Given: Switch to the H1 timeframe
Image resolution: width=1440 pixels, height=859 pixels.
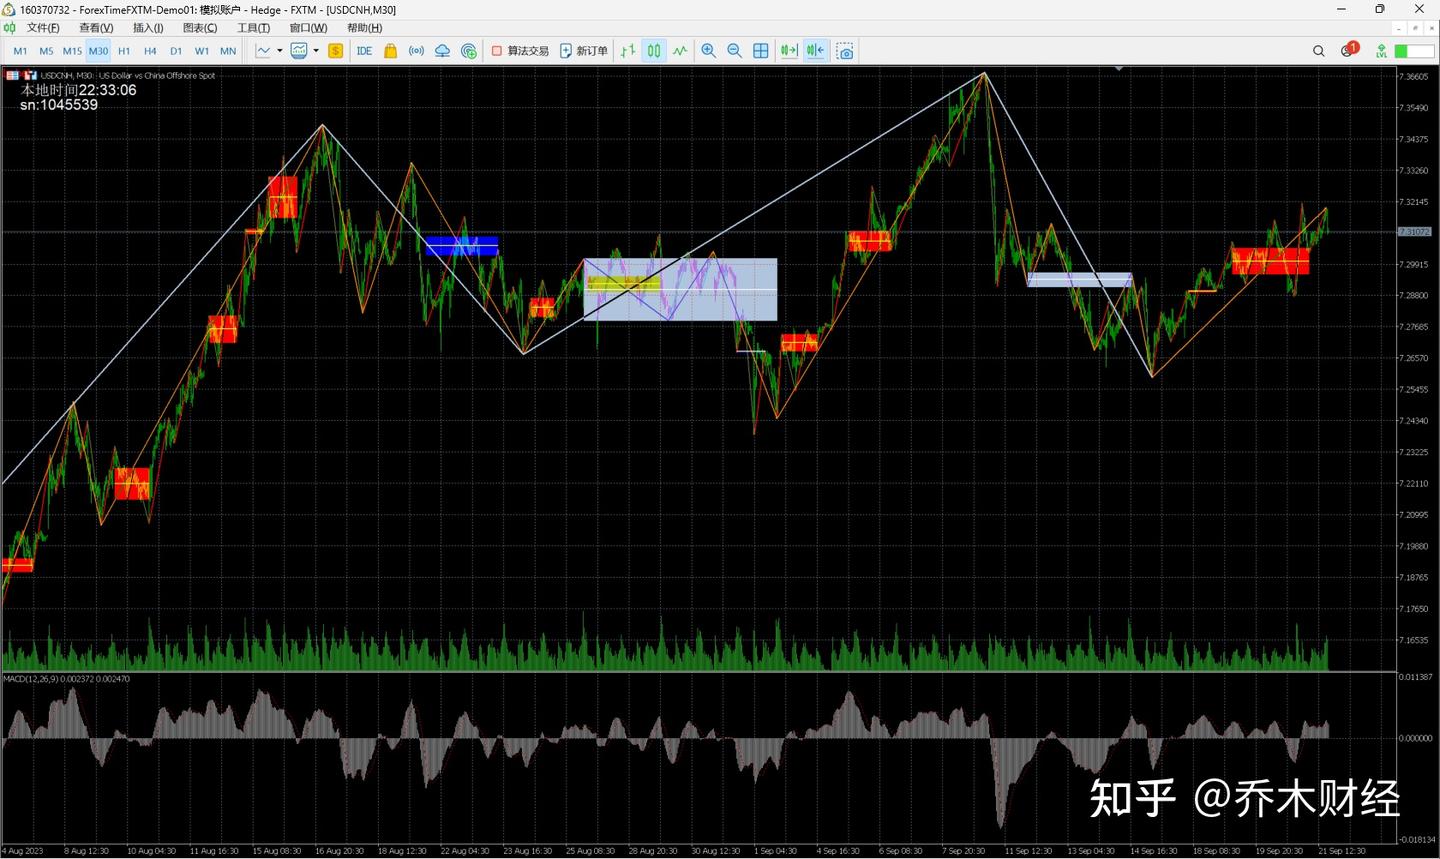Looking at the screenshot, I should pyautogui.click(x=124, y=51).
